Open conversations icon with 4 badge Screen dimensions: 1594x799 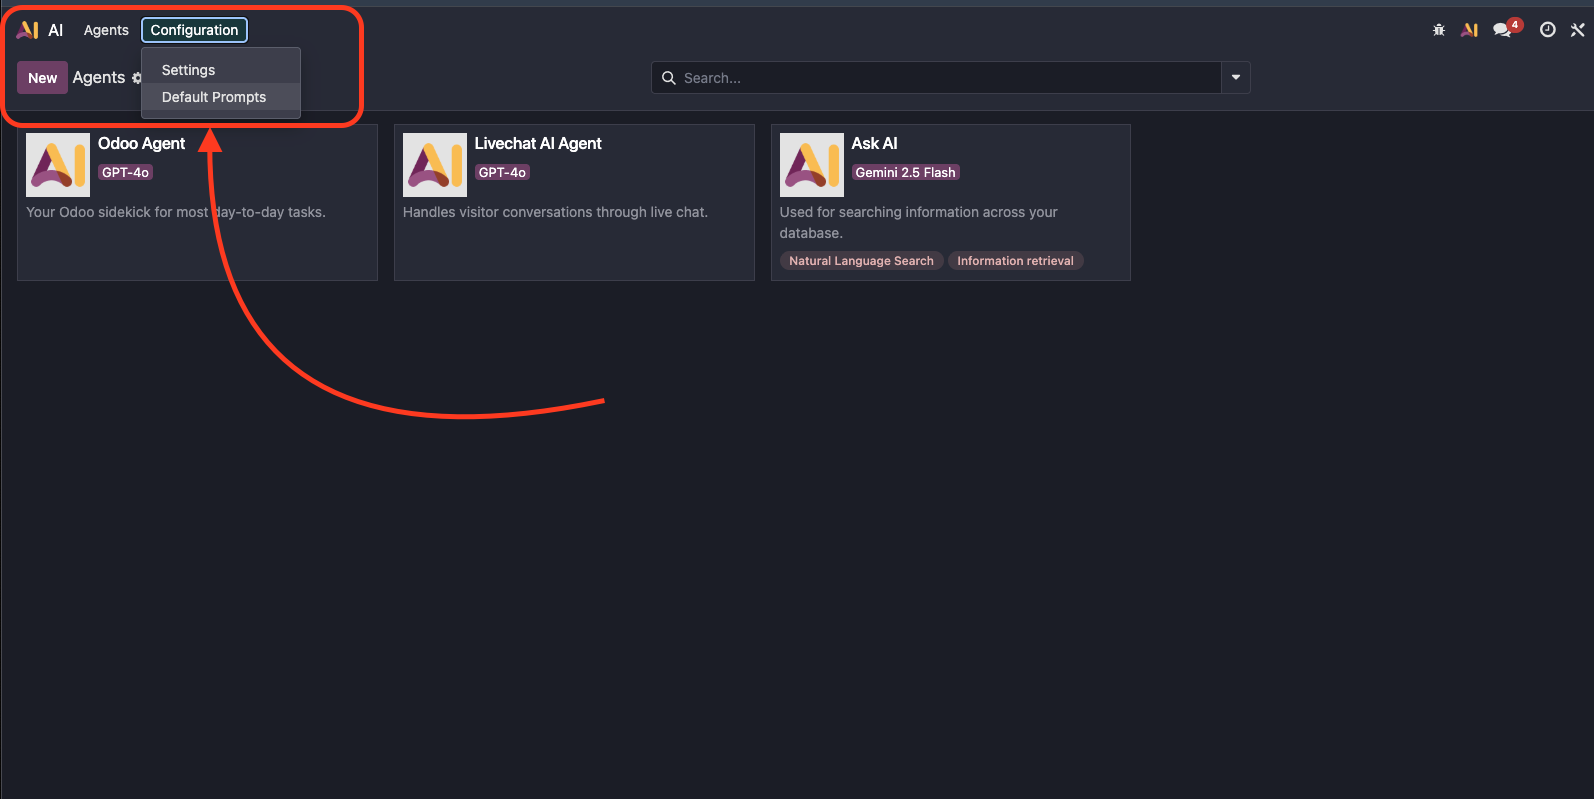point(1502,30)
